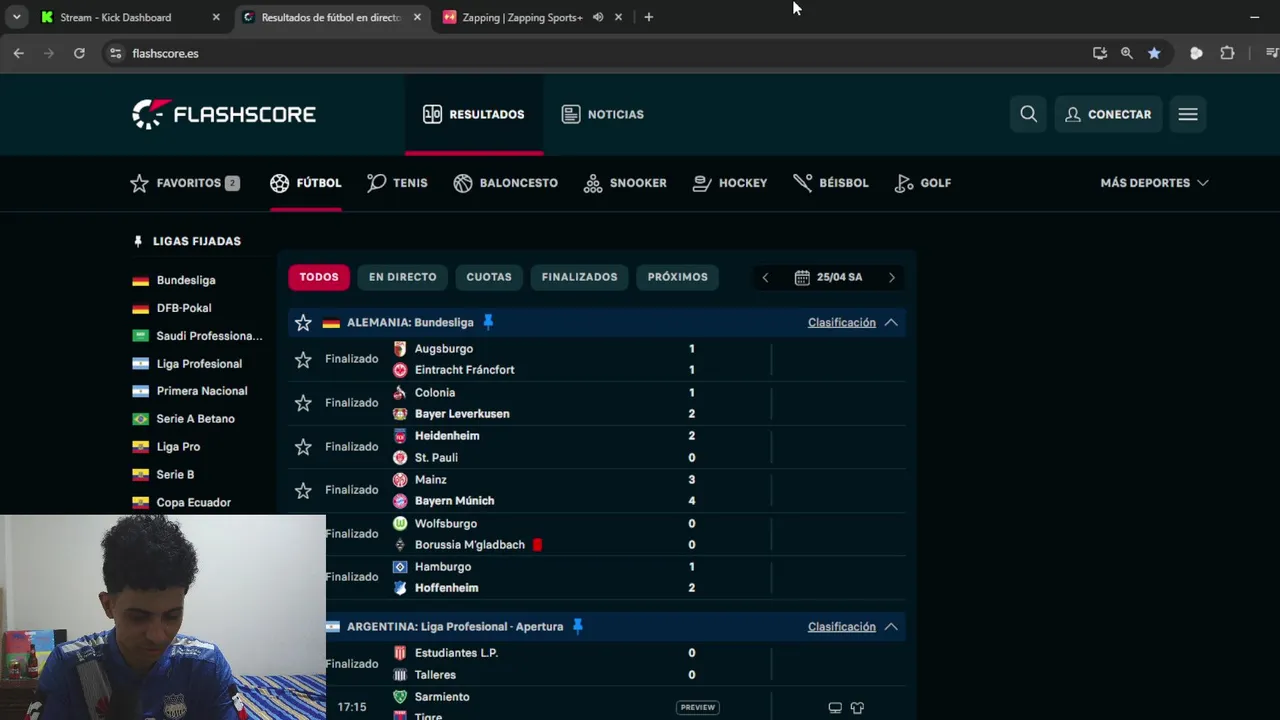Image resolution: width=1280 pixels, height=720 pixels.
Task: Click the shirt icon on Sarmiento match row
Action: [857, 708]
